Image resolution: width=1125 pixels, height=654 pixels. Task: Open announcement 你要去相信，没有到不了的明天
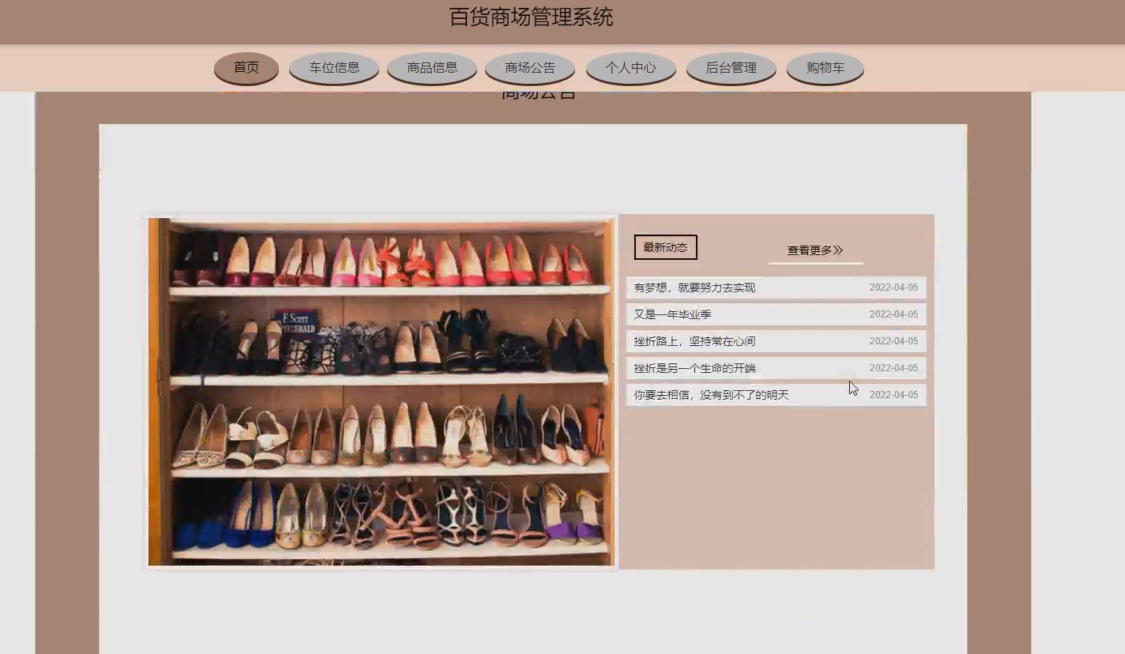(x=710, y=394)
